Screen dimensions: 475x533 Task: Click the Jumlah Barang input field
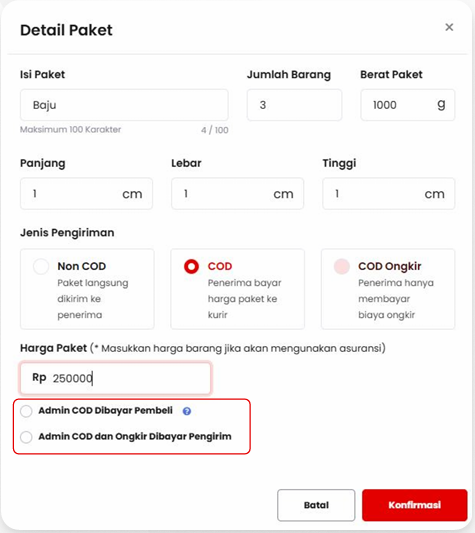pos(294,105)
